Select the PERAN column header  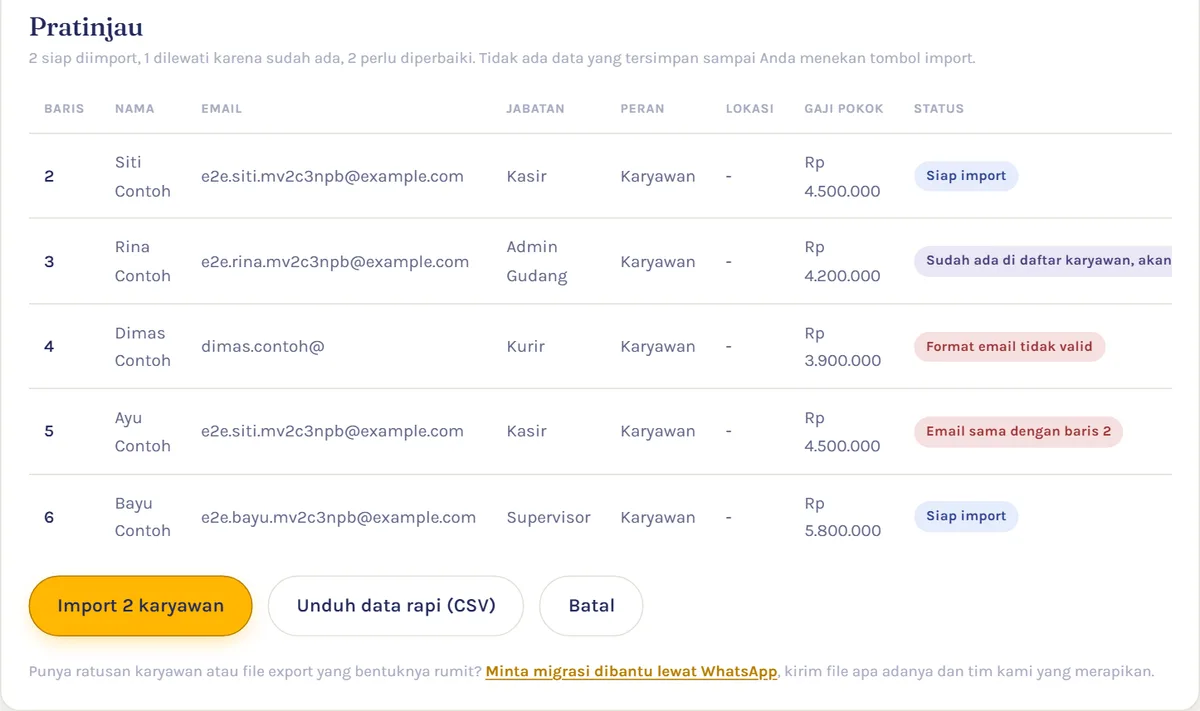[642, 108]
